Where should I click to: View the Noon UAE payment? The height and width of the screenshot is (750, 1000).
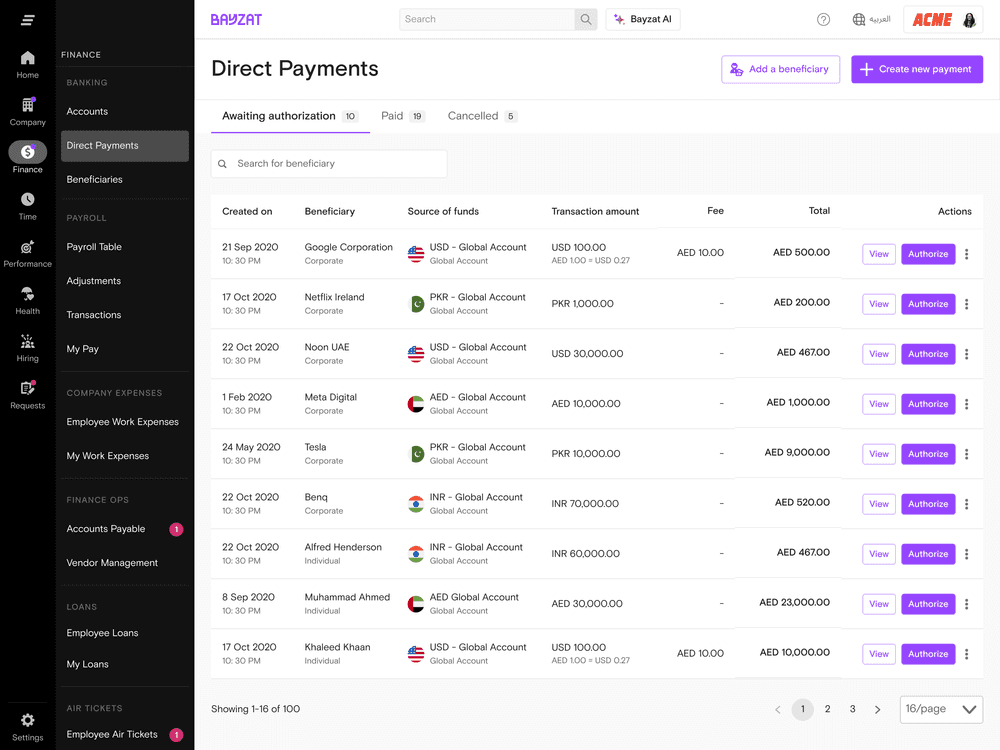879,354
